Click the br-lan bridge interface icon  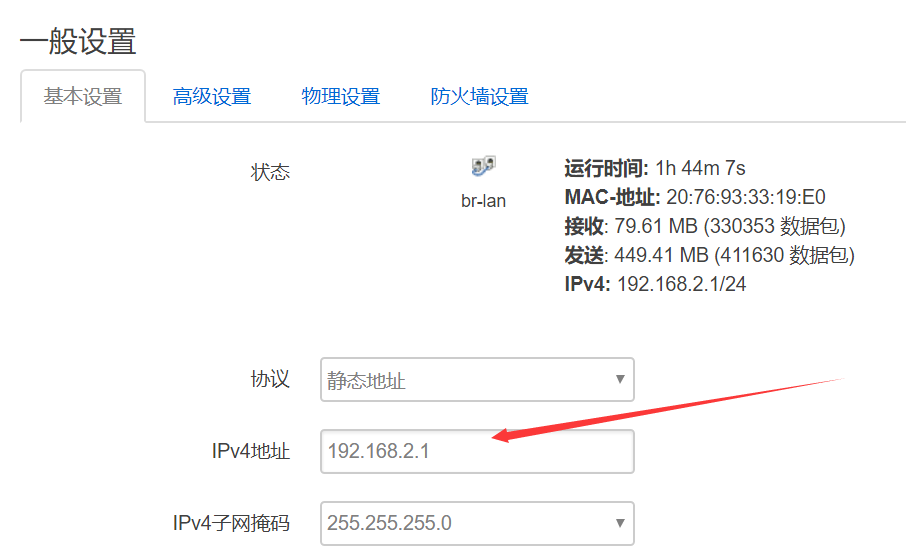tap(483, 166)
